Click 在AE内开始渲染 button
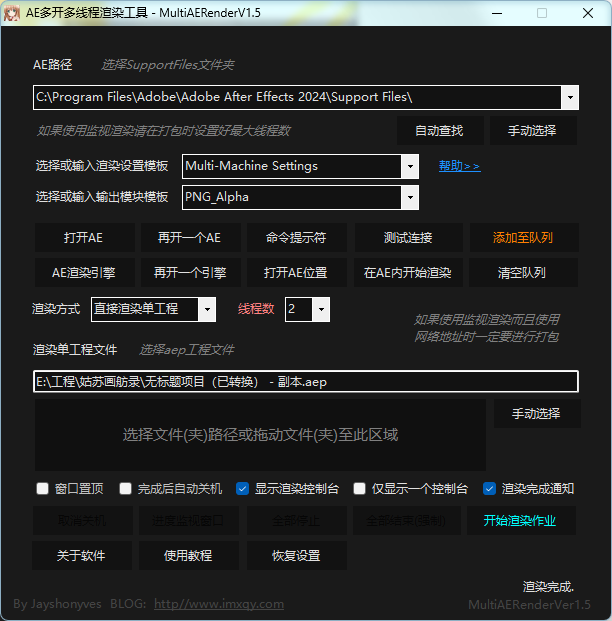This screenshot has width=612, height=621. coord(408,272)
